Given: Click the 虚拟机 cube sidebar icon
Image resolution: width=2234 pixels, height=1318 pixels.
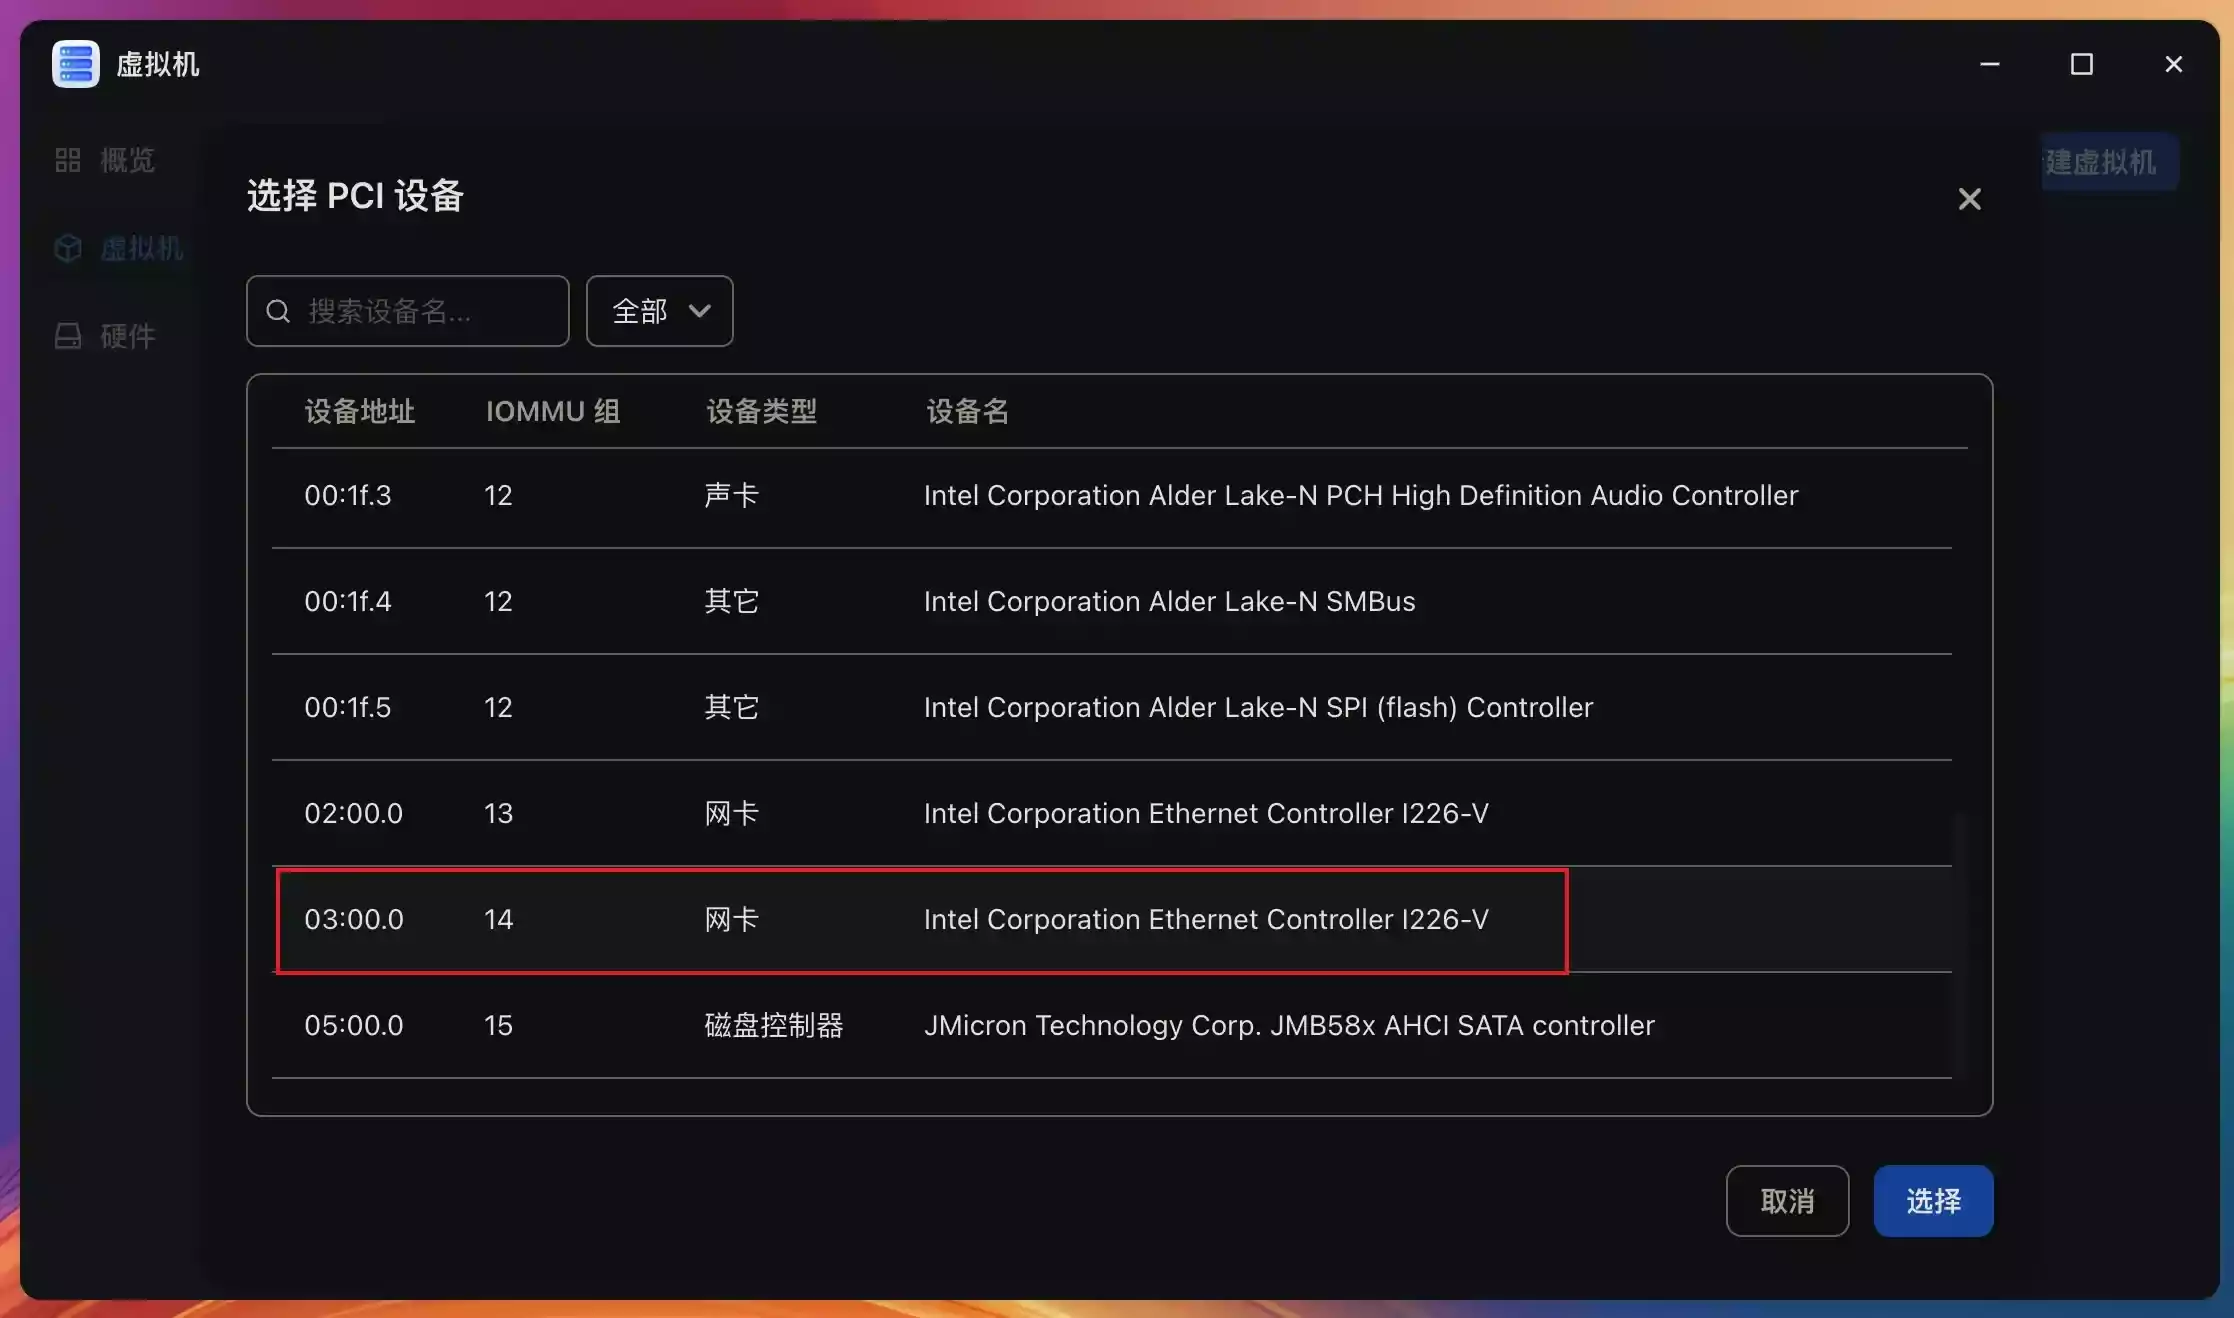Looking at the screenshot, I should coord(68,248).
